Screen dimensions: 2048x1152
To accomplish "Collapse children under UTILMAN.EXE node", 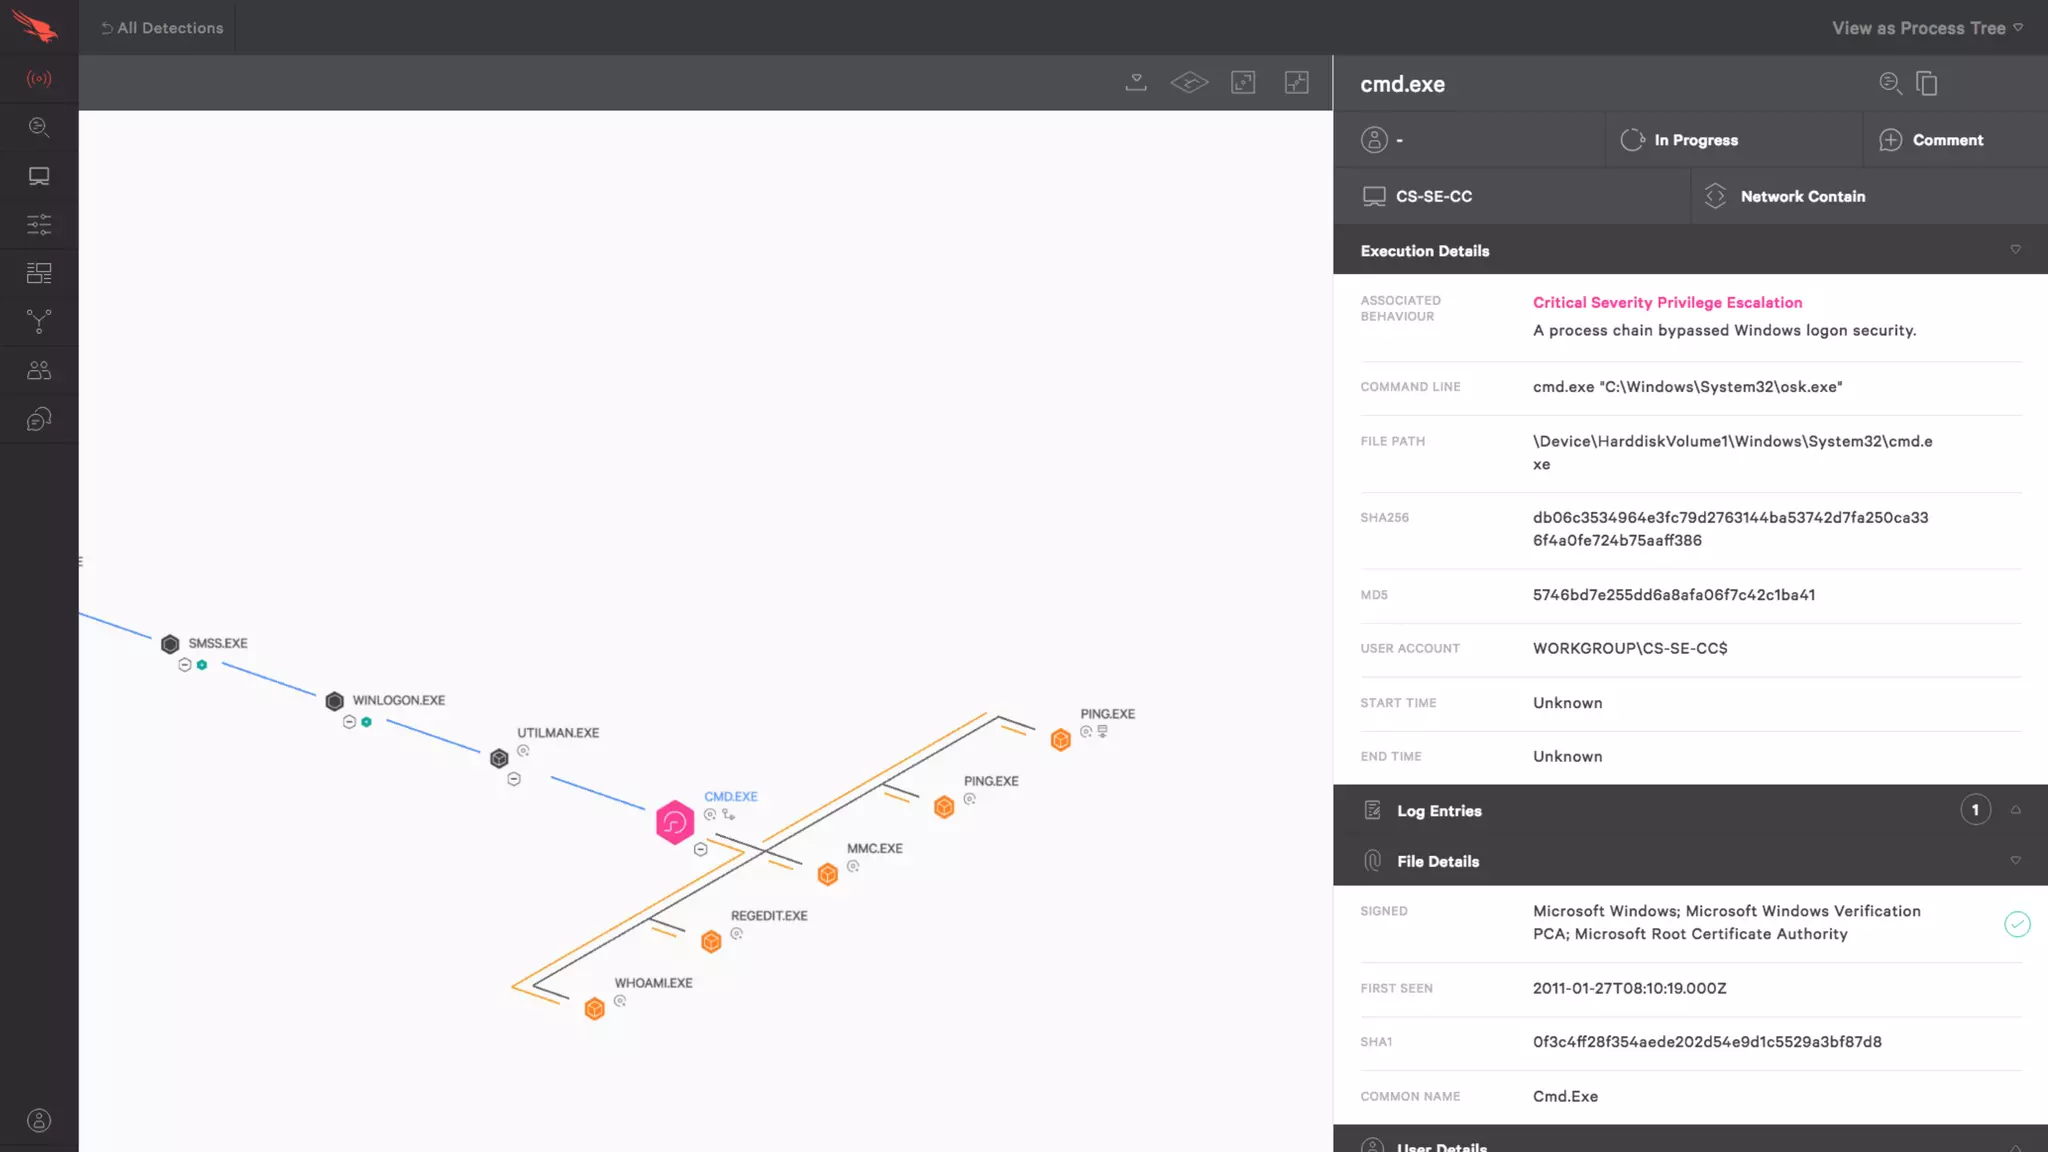I will point(514,780).
